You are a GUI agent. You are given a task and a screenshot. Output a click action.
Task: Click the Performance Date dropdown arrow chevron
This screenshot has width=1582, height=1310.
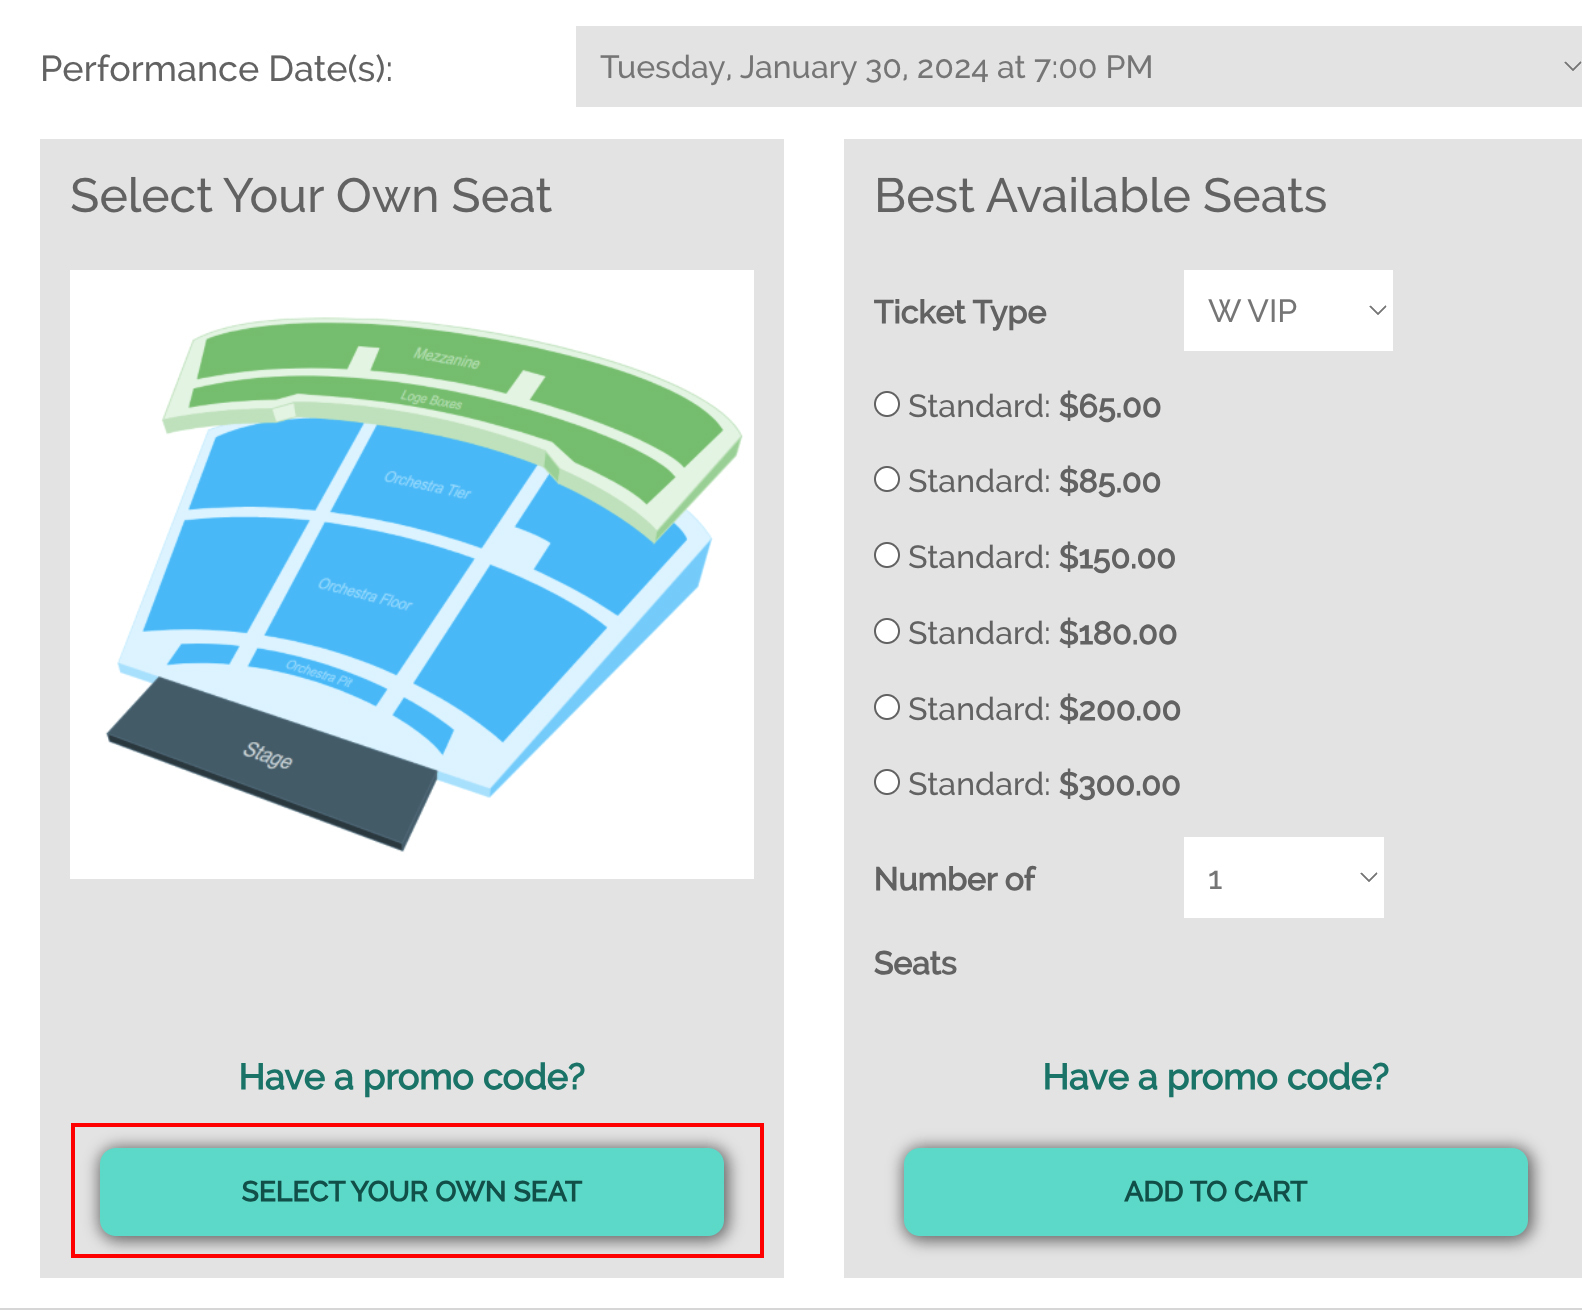pyautogui.click(x=1570, y=67)
